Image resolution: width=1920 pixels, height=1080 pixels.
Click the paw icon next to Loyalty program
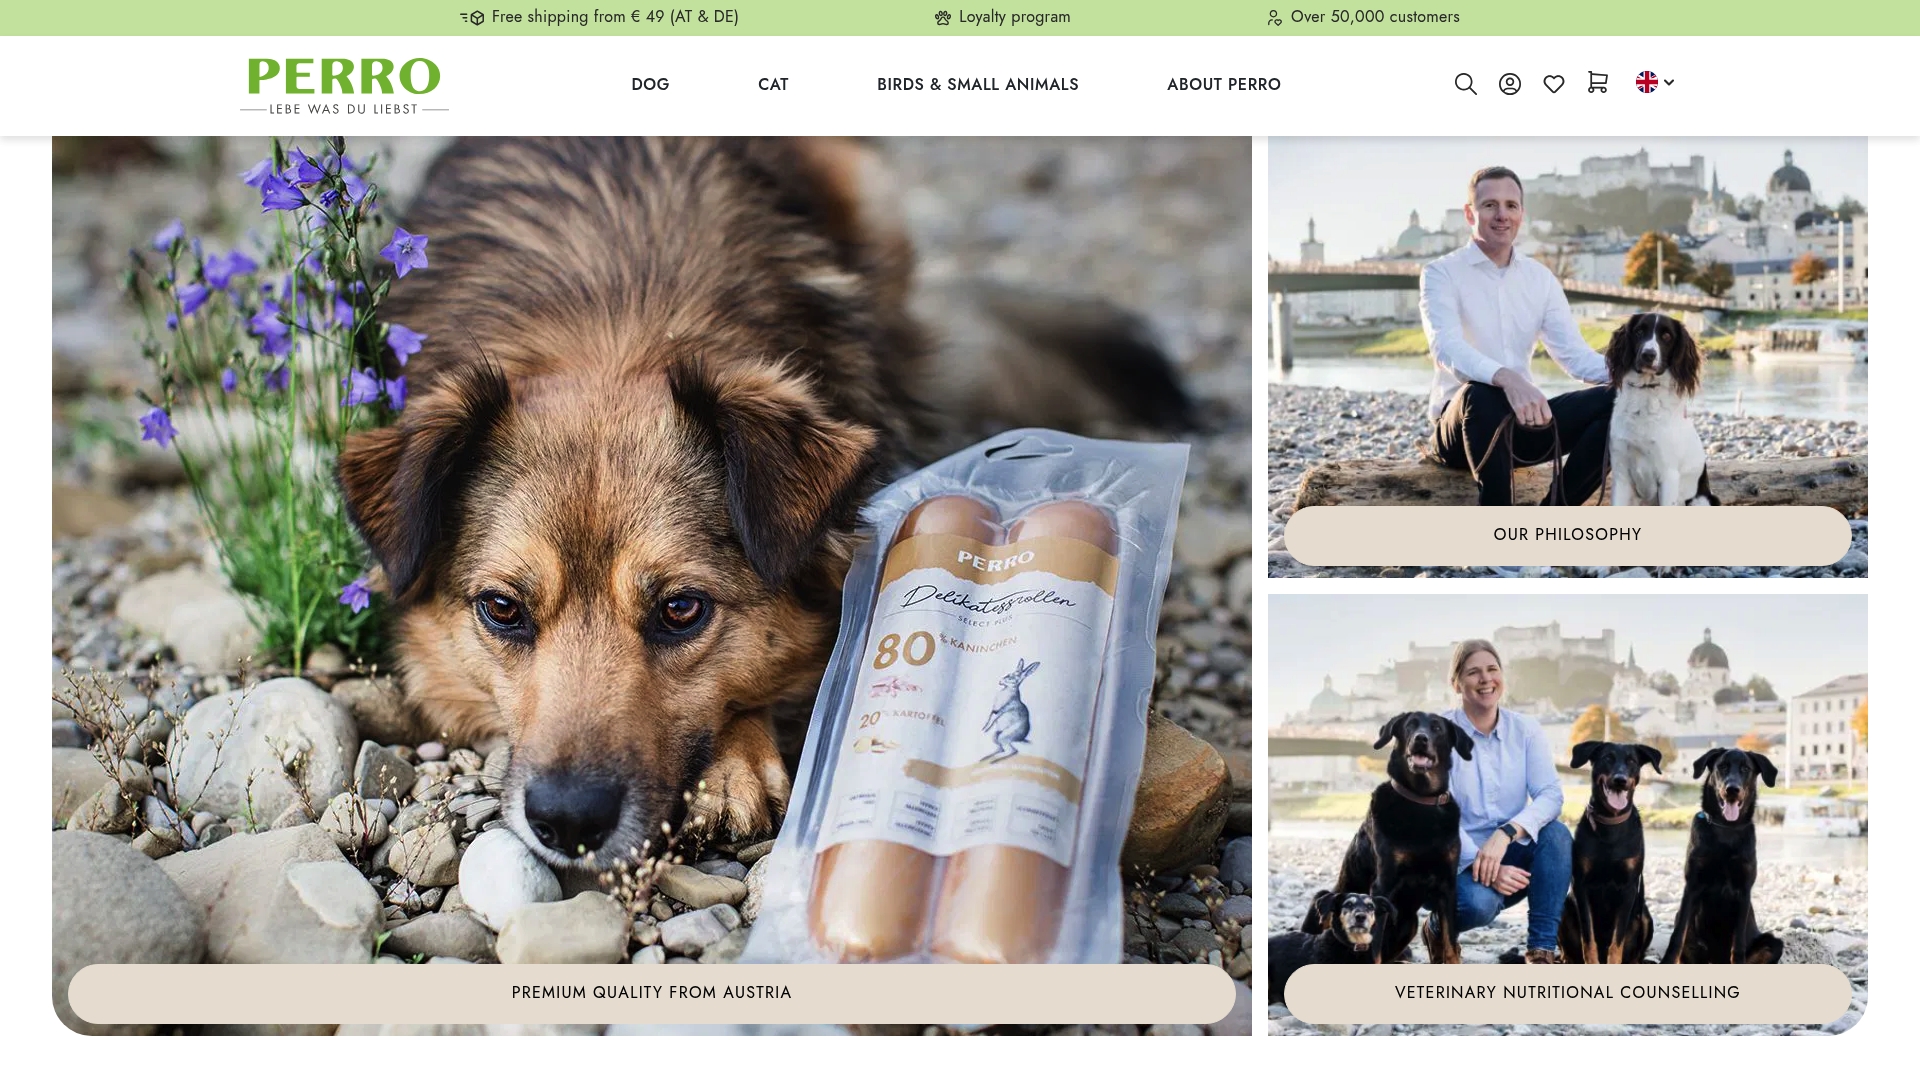point(941,17)
